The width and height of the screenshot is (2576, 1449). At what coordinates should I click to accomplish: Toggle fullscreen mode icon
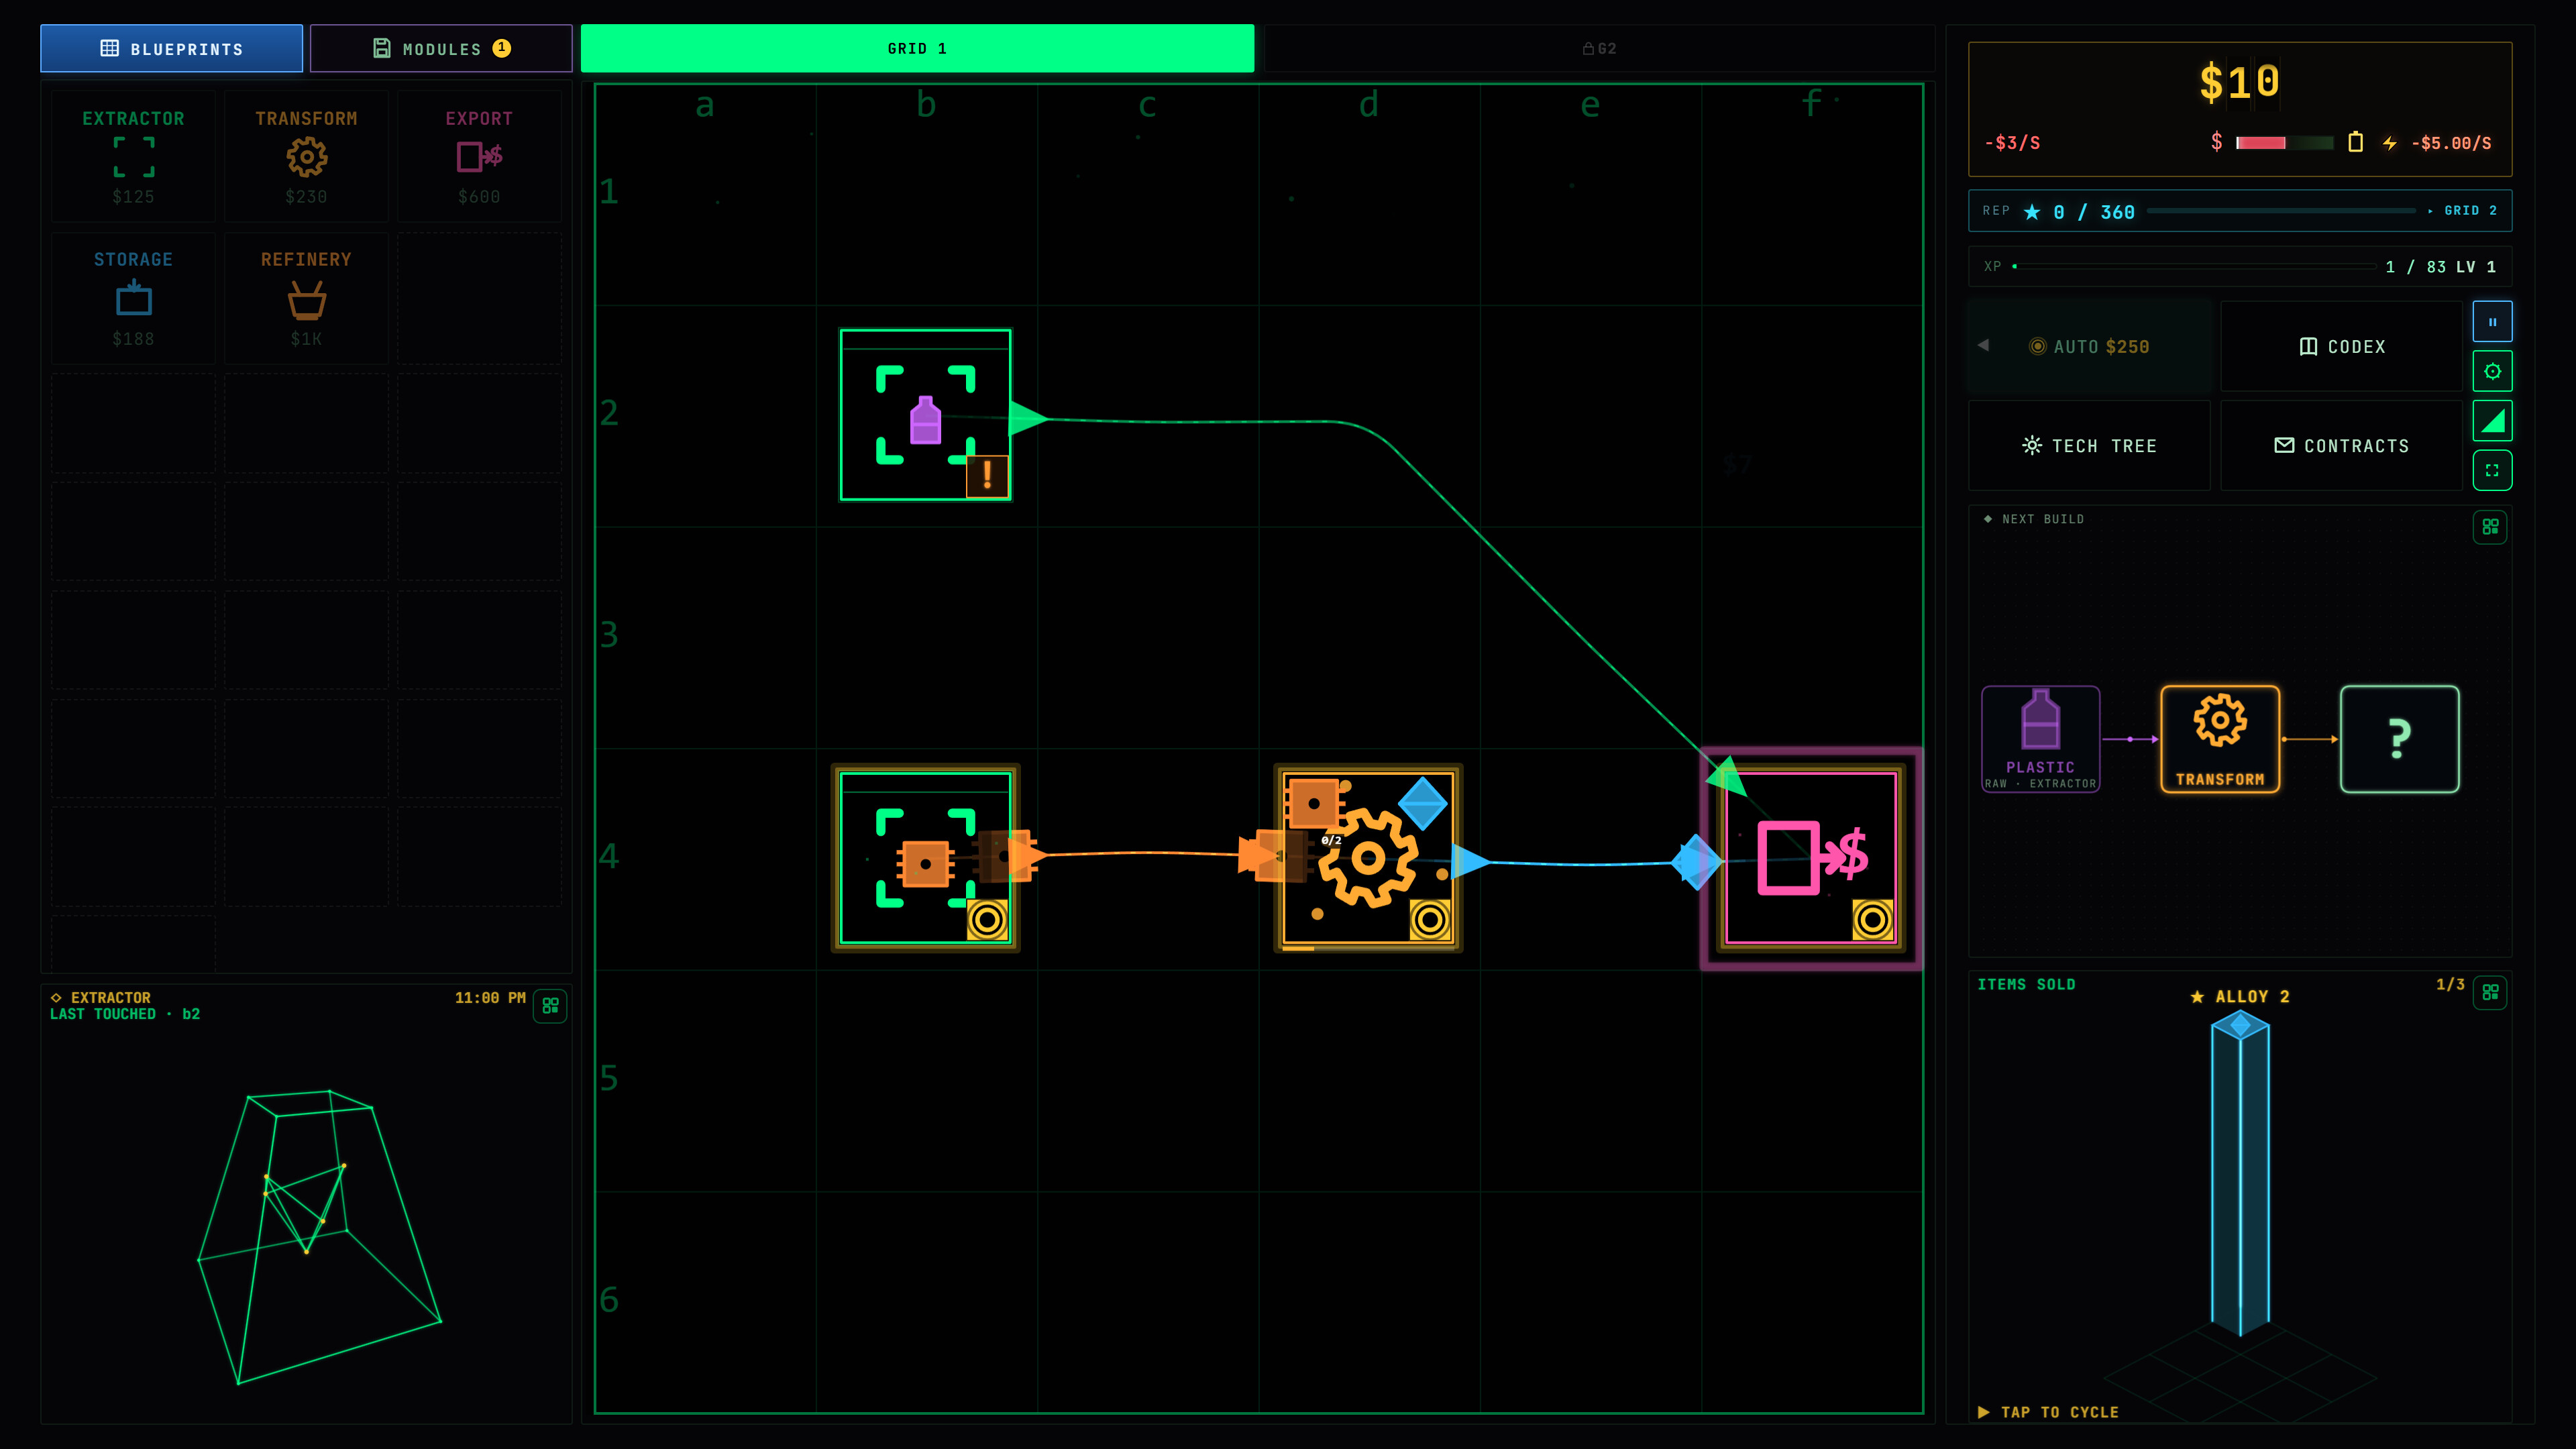pyautogui.click(x=2492, y=470)
